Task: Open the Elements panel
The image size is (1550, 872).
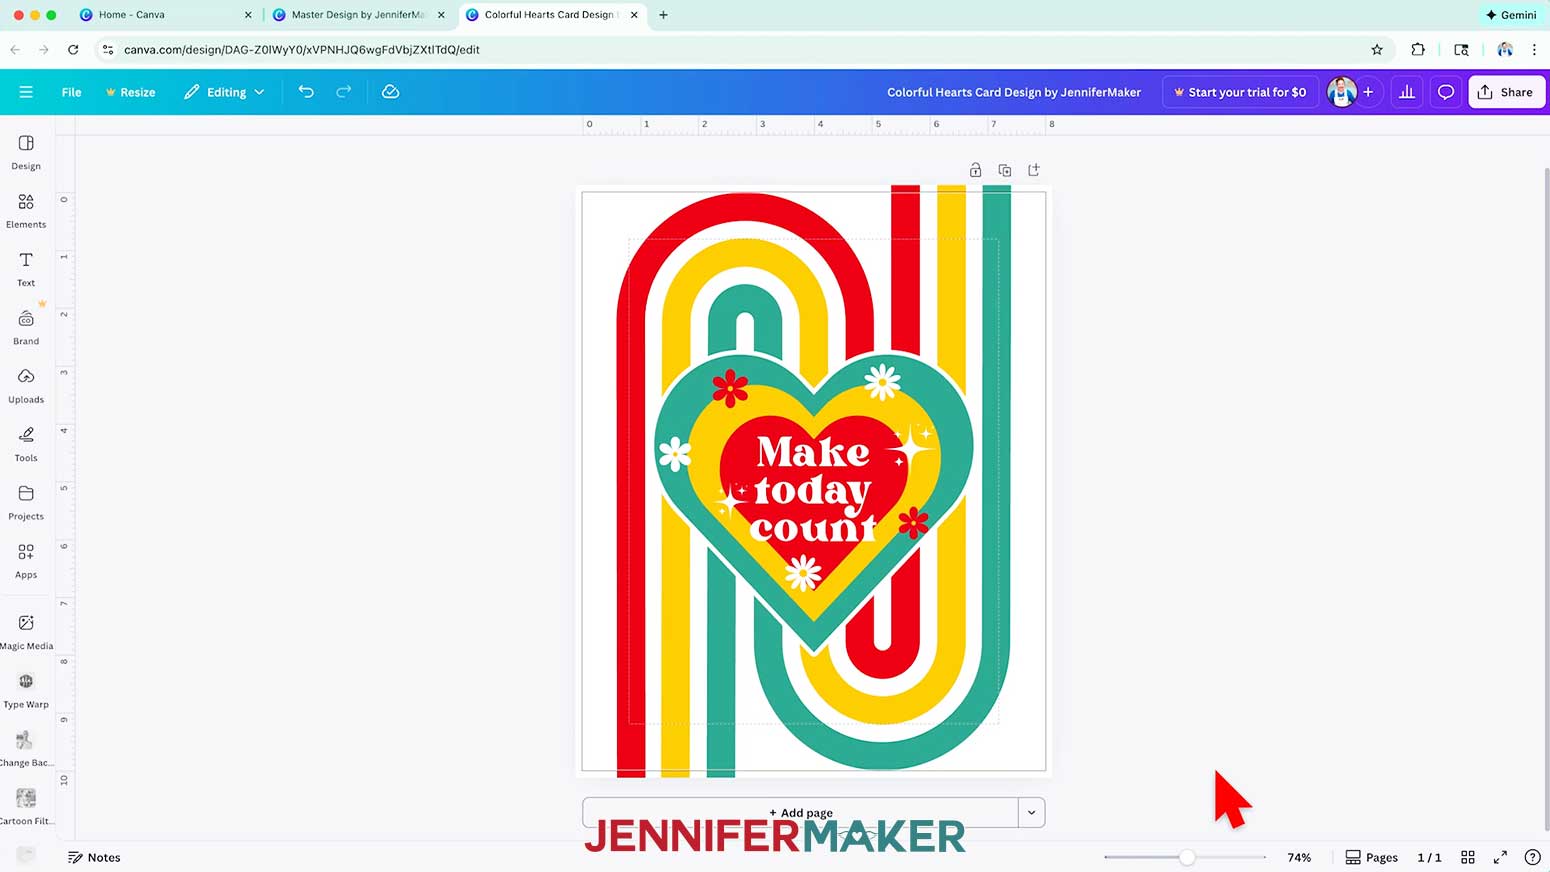Action: point(26,211)
